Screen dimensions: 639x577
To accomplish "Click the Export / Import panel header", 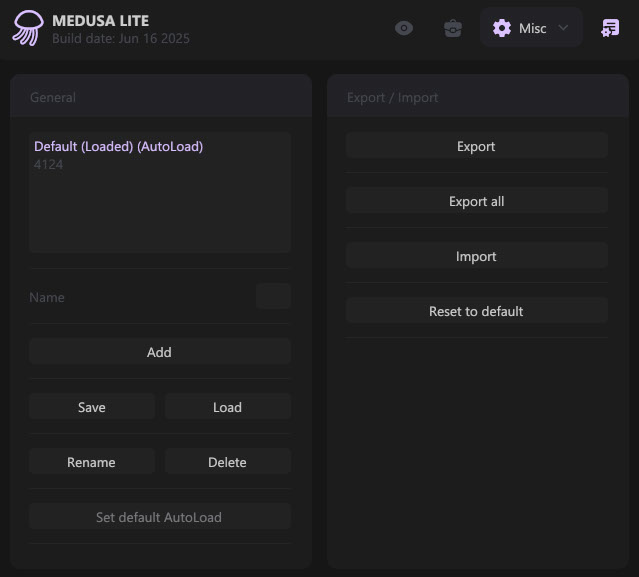I will point(392,97).
